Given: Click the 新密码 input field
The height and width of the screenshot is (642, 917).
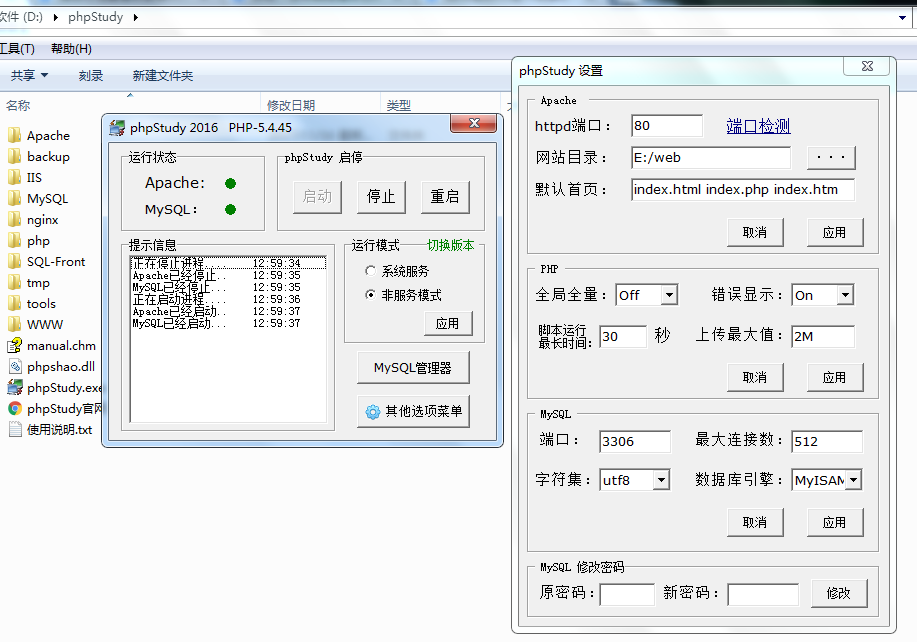Looking at the screenshot, I should click(763, 595).
